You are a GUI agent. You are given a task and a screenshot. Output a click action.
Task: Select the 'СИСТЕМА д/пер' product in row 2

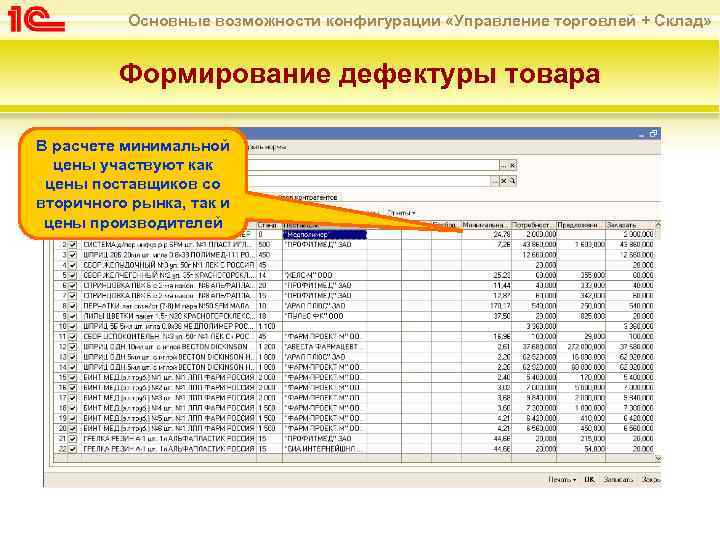pos(168,245)
